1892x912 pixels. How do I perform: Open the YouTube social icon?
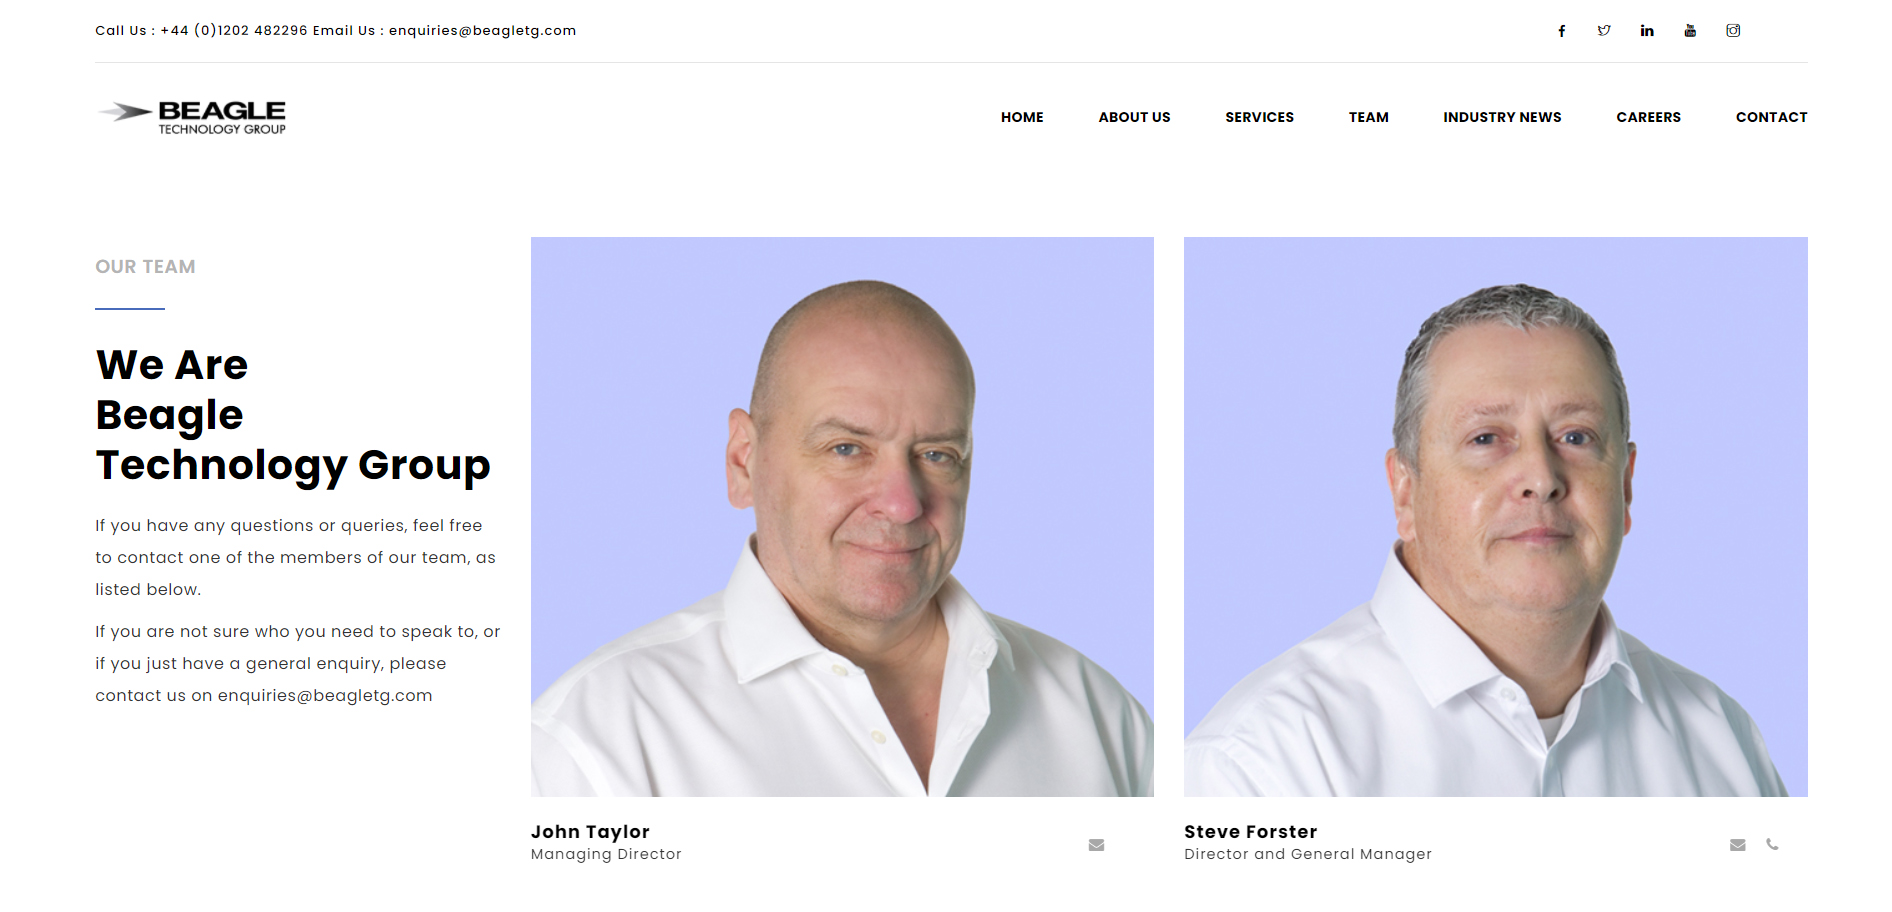pos(1690,31)
